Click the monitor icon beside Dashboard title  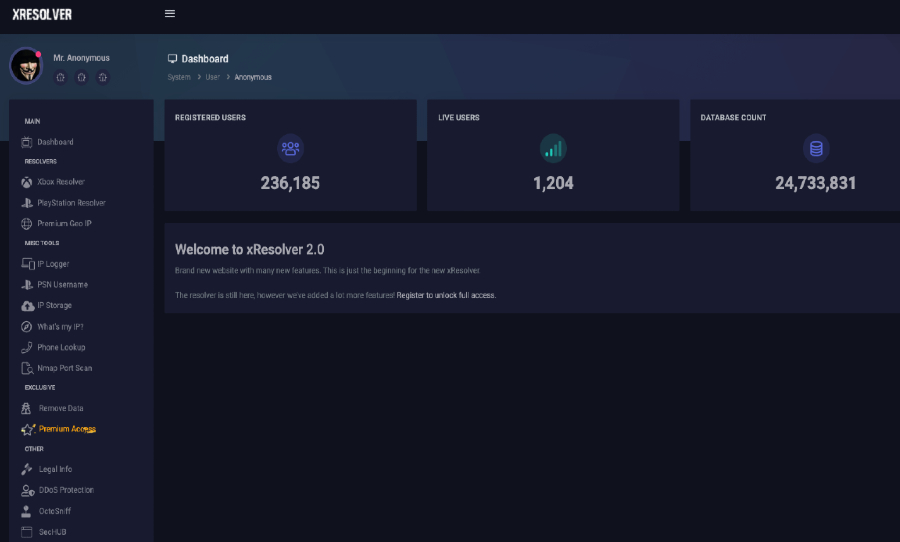172,59
